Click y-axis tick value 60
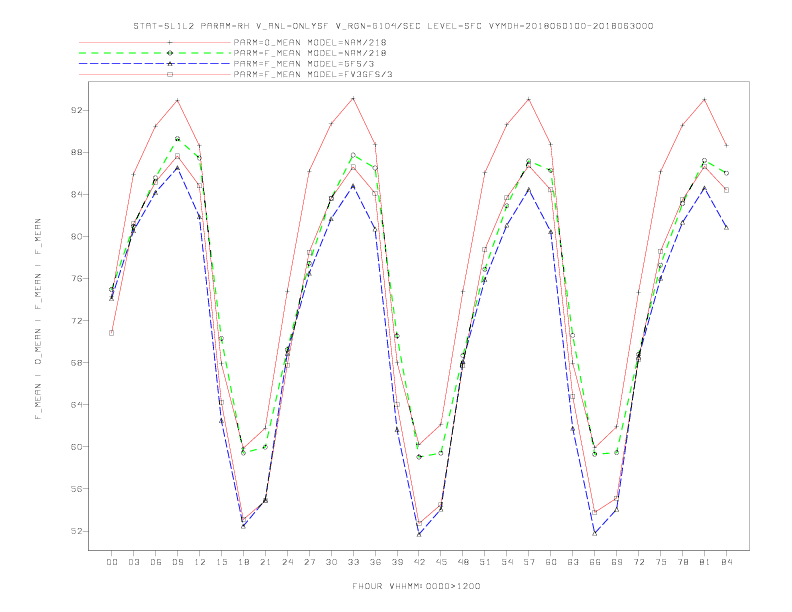 click(x=77, y=446)
